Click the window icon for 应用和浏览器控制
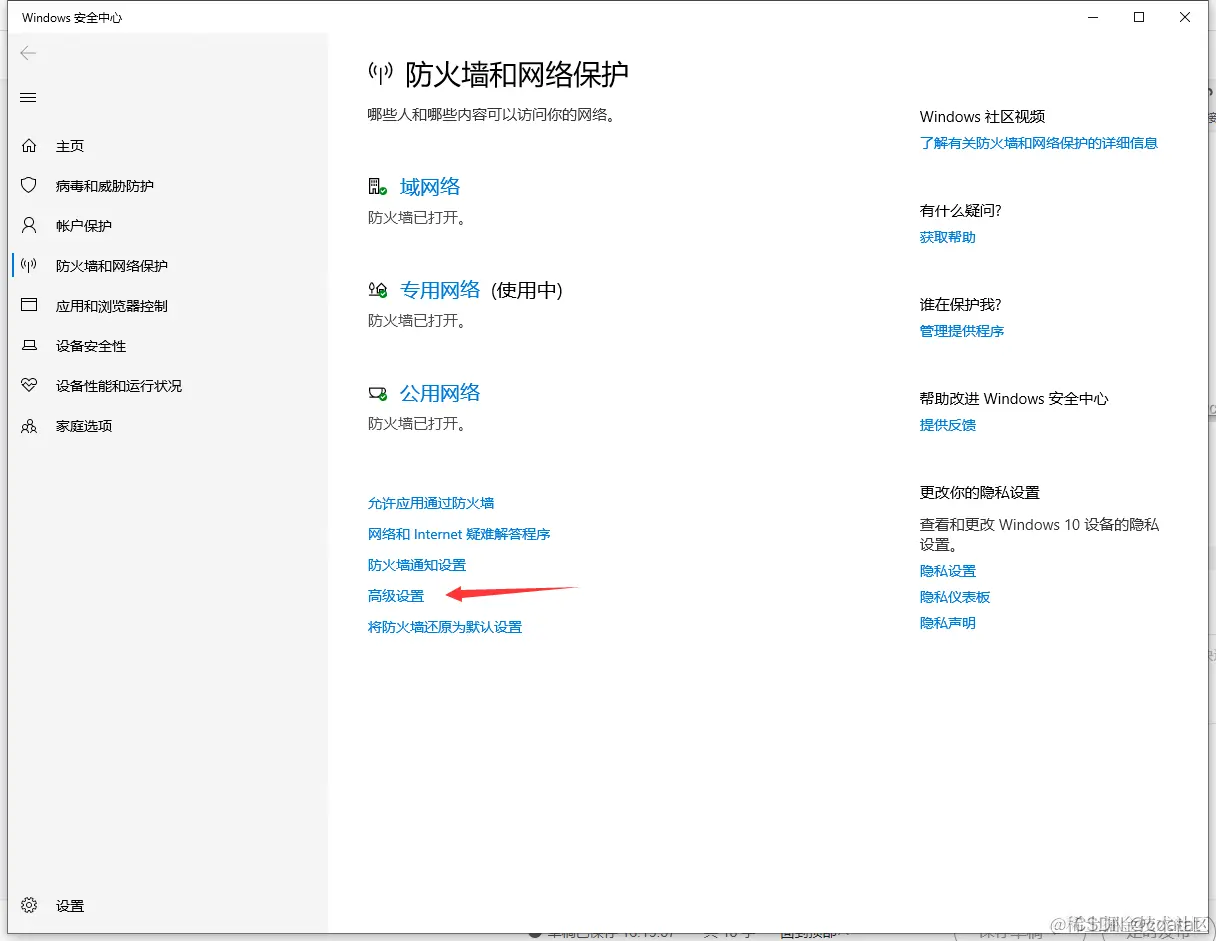1216x941 pixels. (x=29, y=305)
